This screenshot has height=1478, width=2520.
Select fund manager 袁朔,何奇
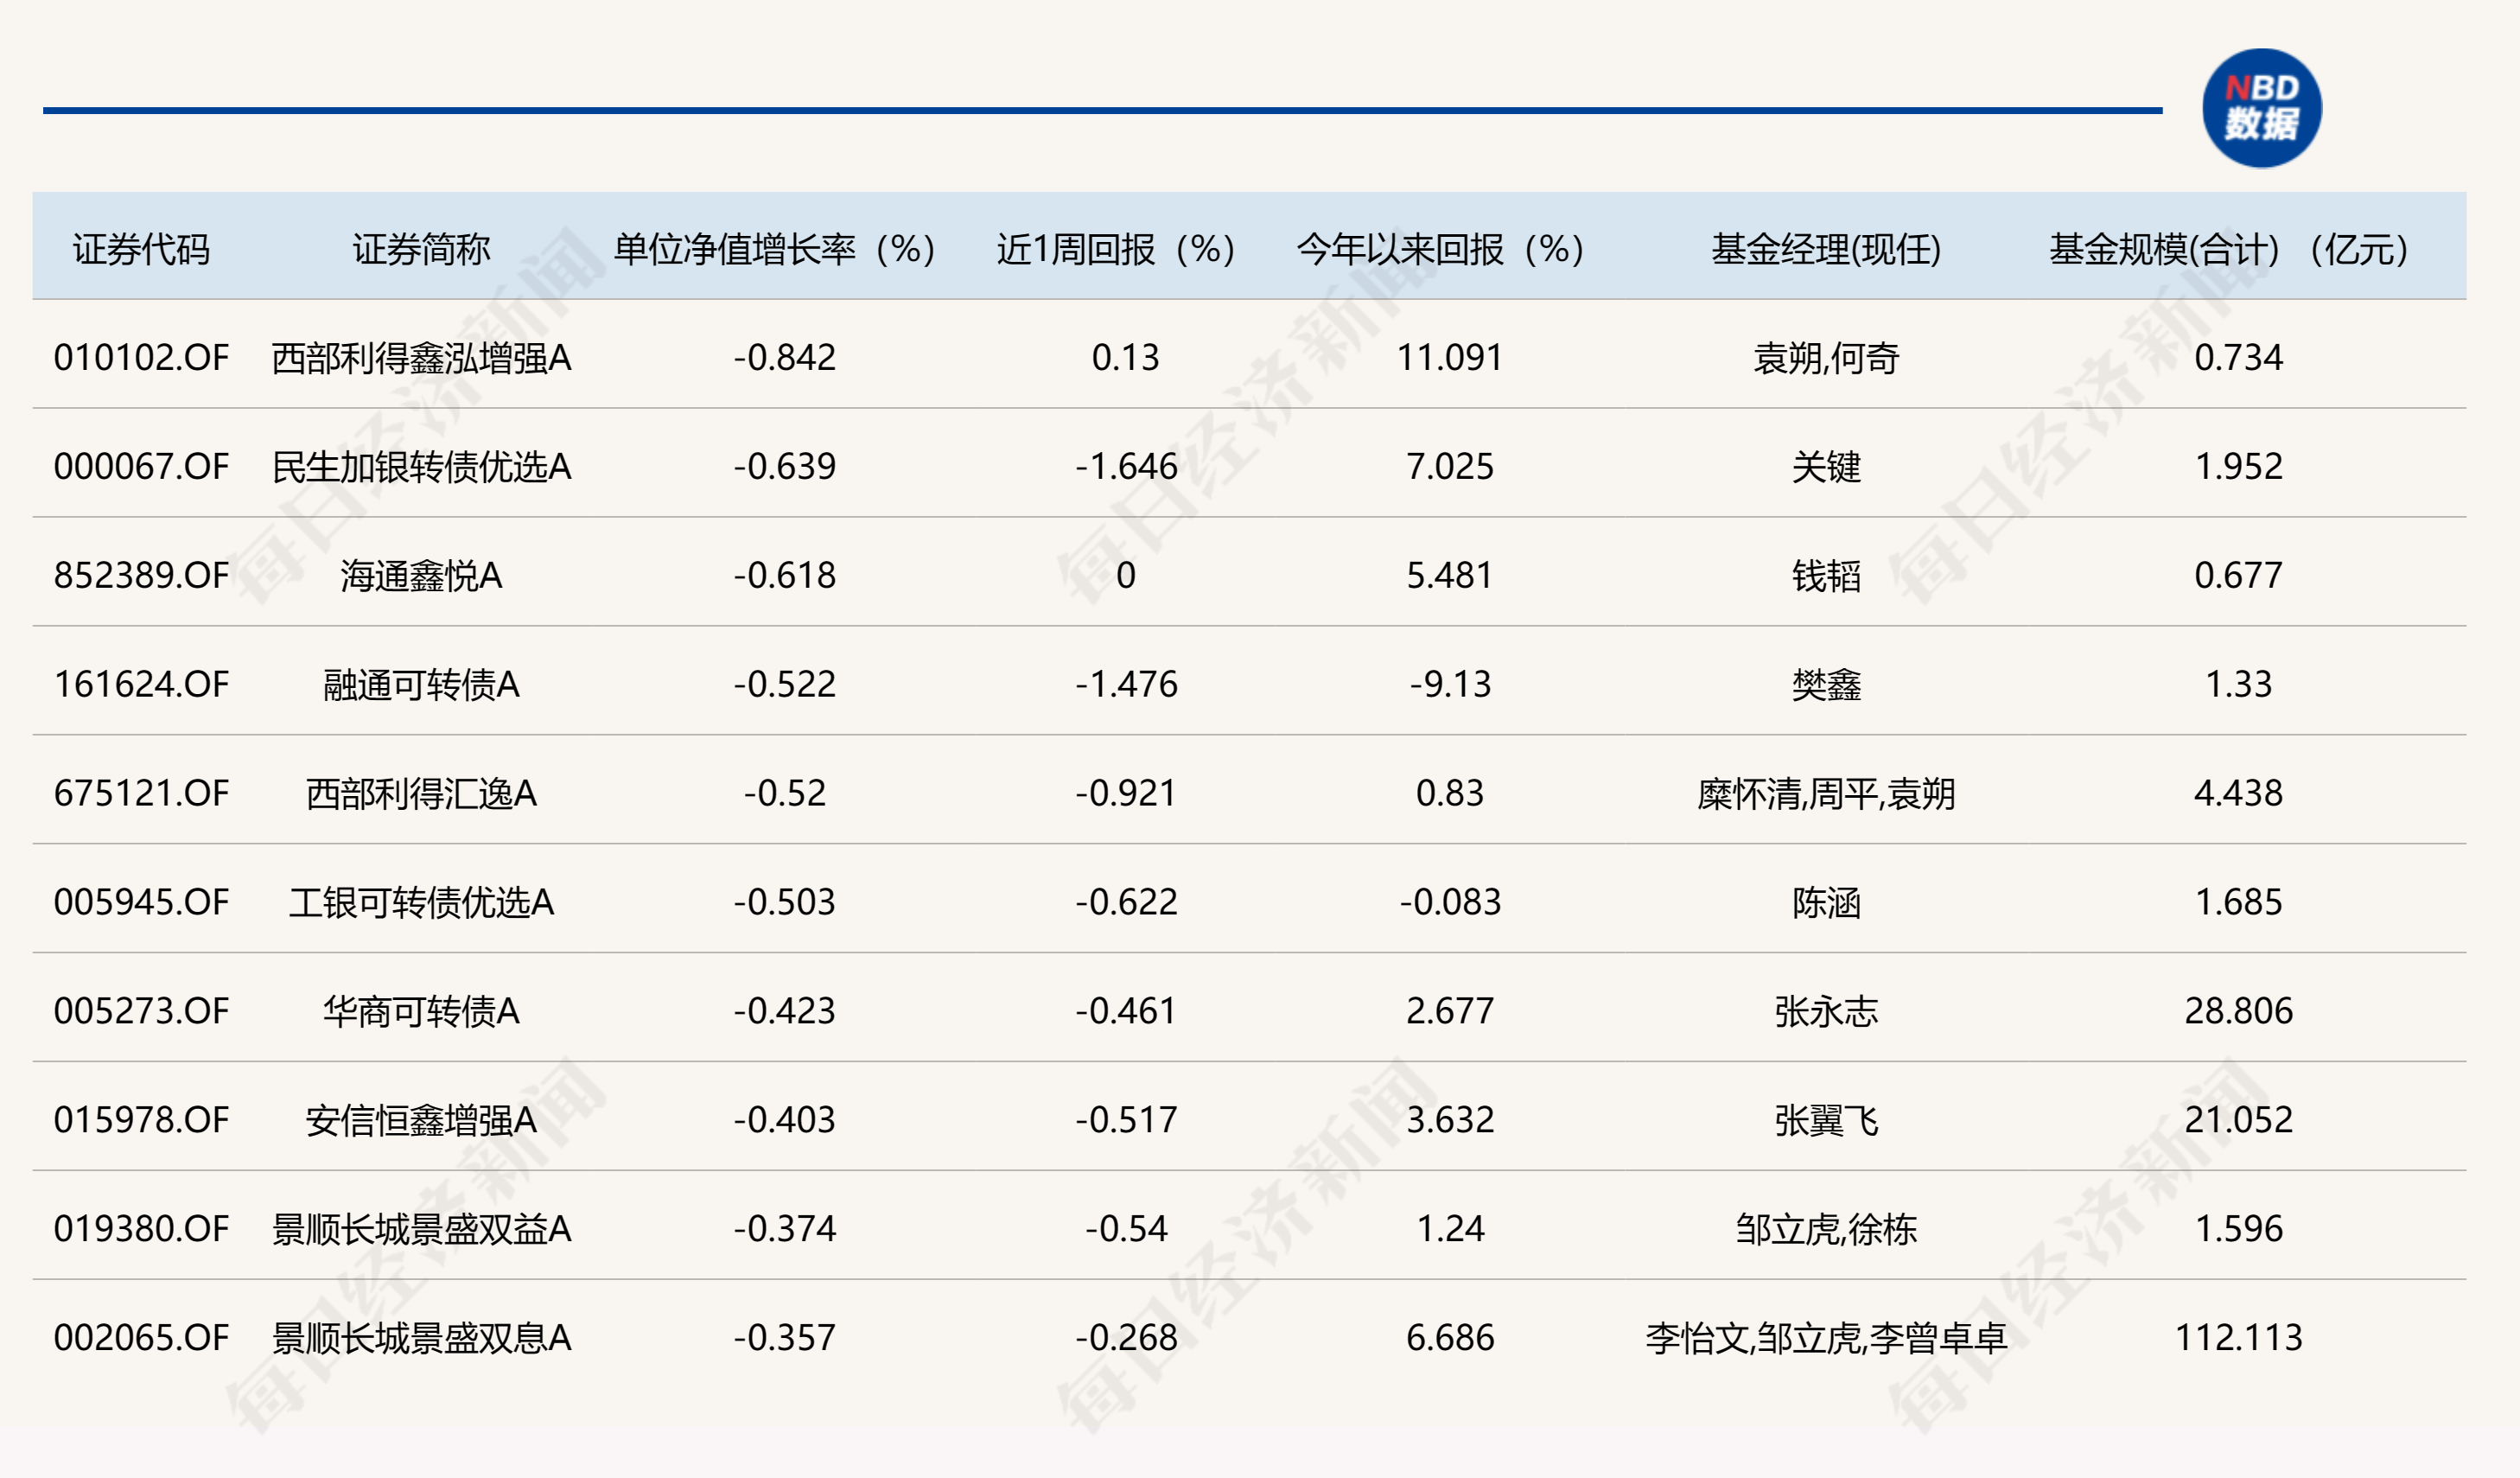coord(1826,358)
